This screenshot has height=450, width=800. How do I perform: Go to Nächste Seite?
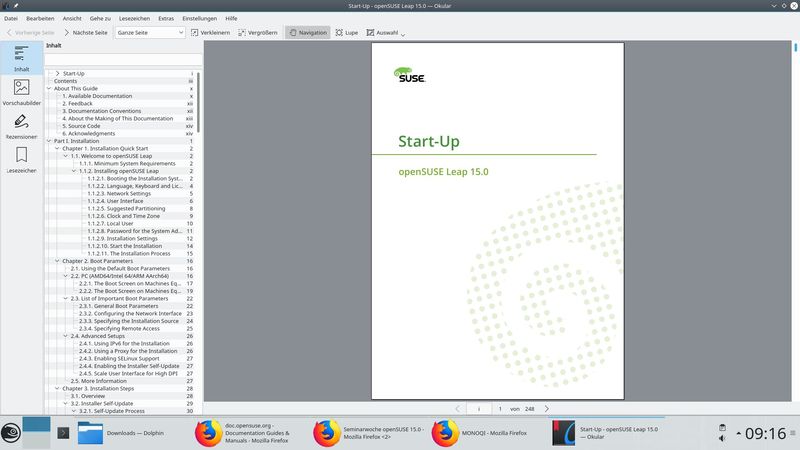[x=85, y=33]
